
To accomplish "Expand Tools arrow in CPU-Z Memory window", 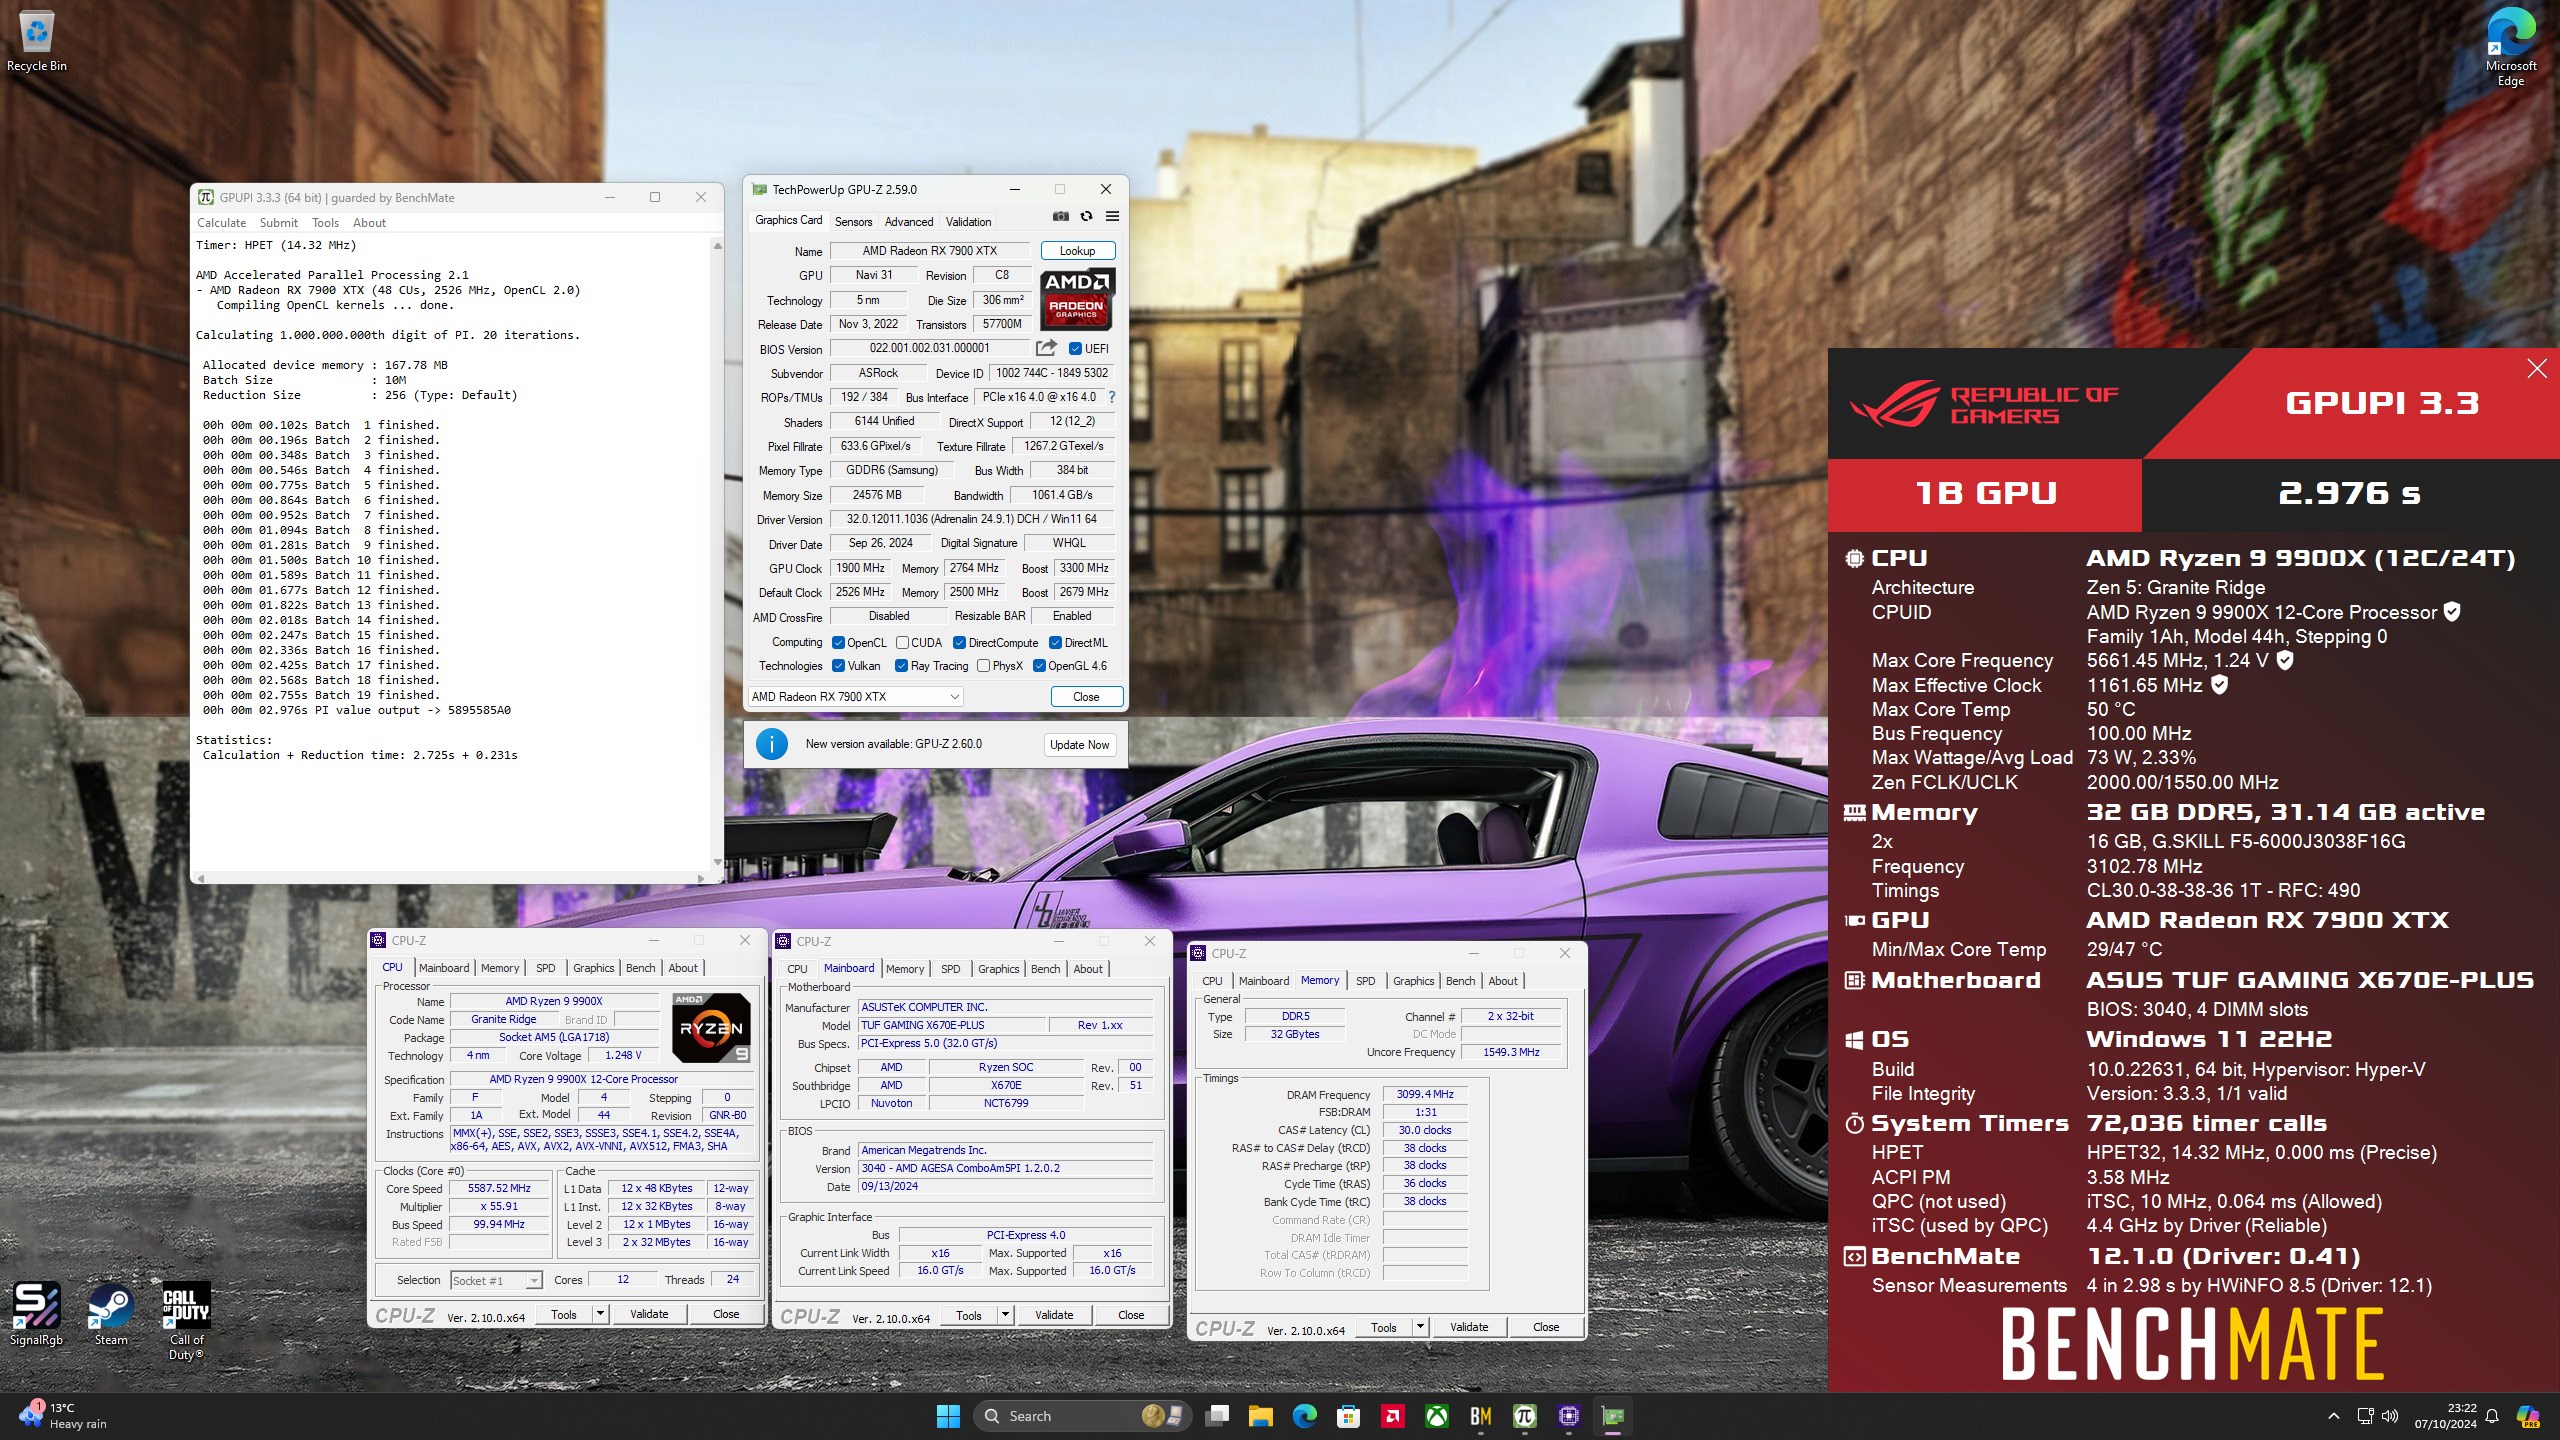I will [x=1420, y=1327].
